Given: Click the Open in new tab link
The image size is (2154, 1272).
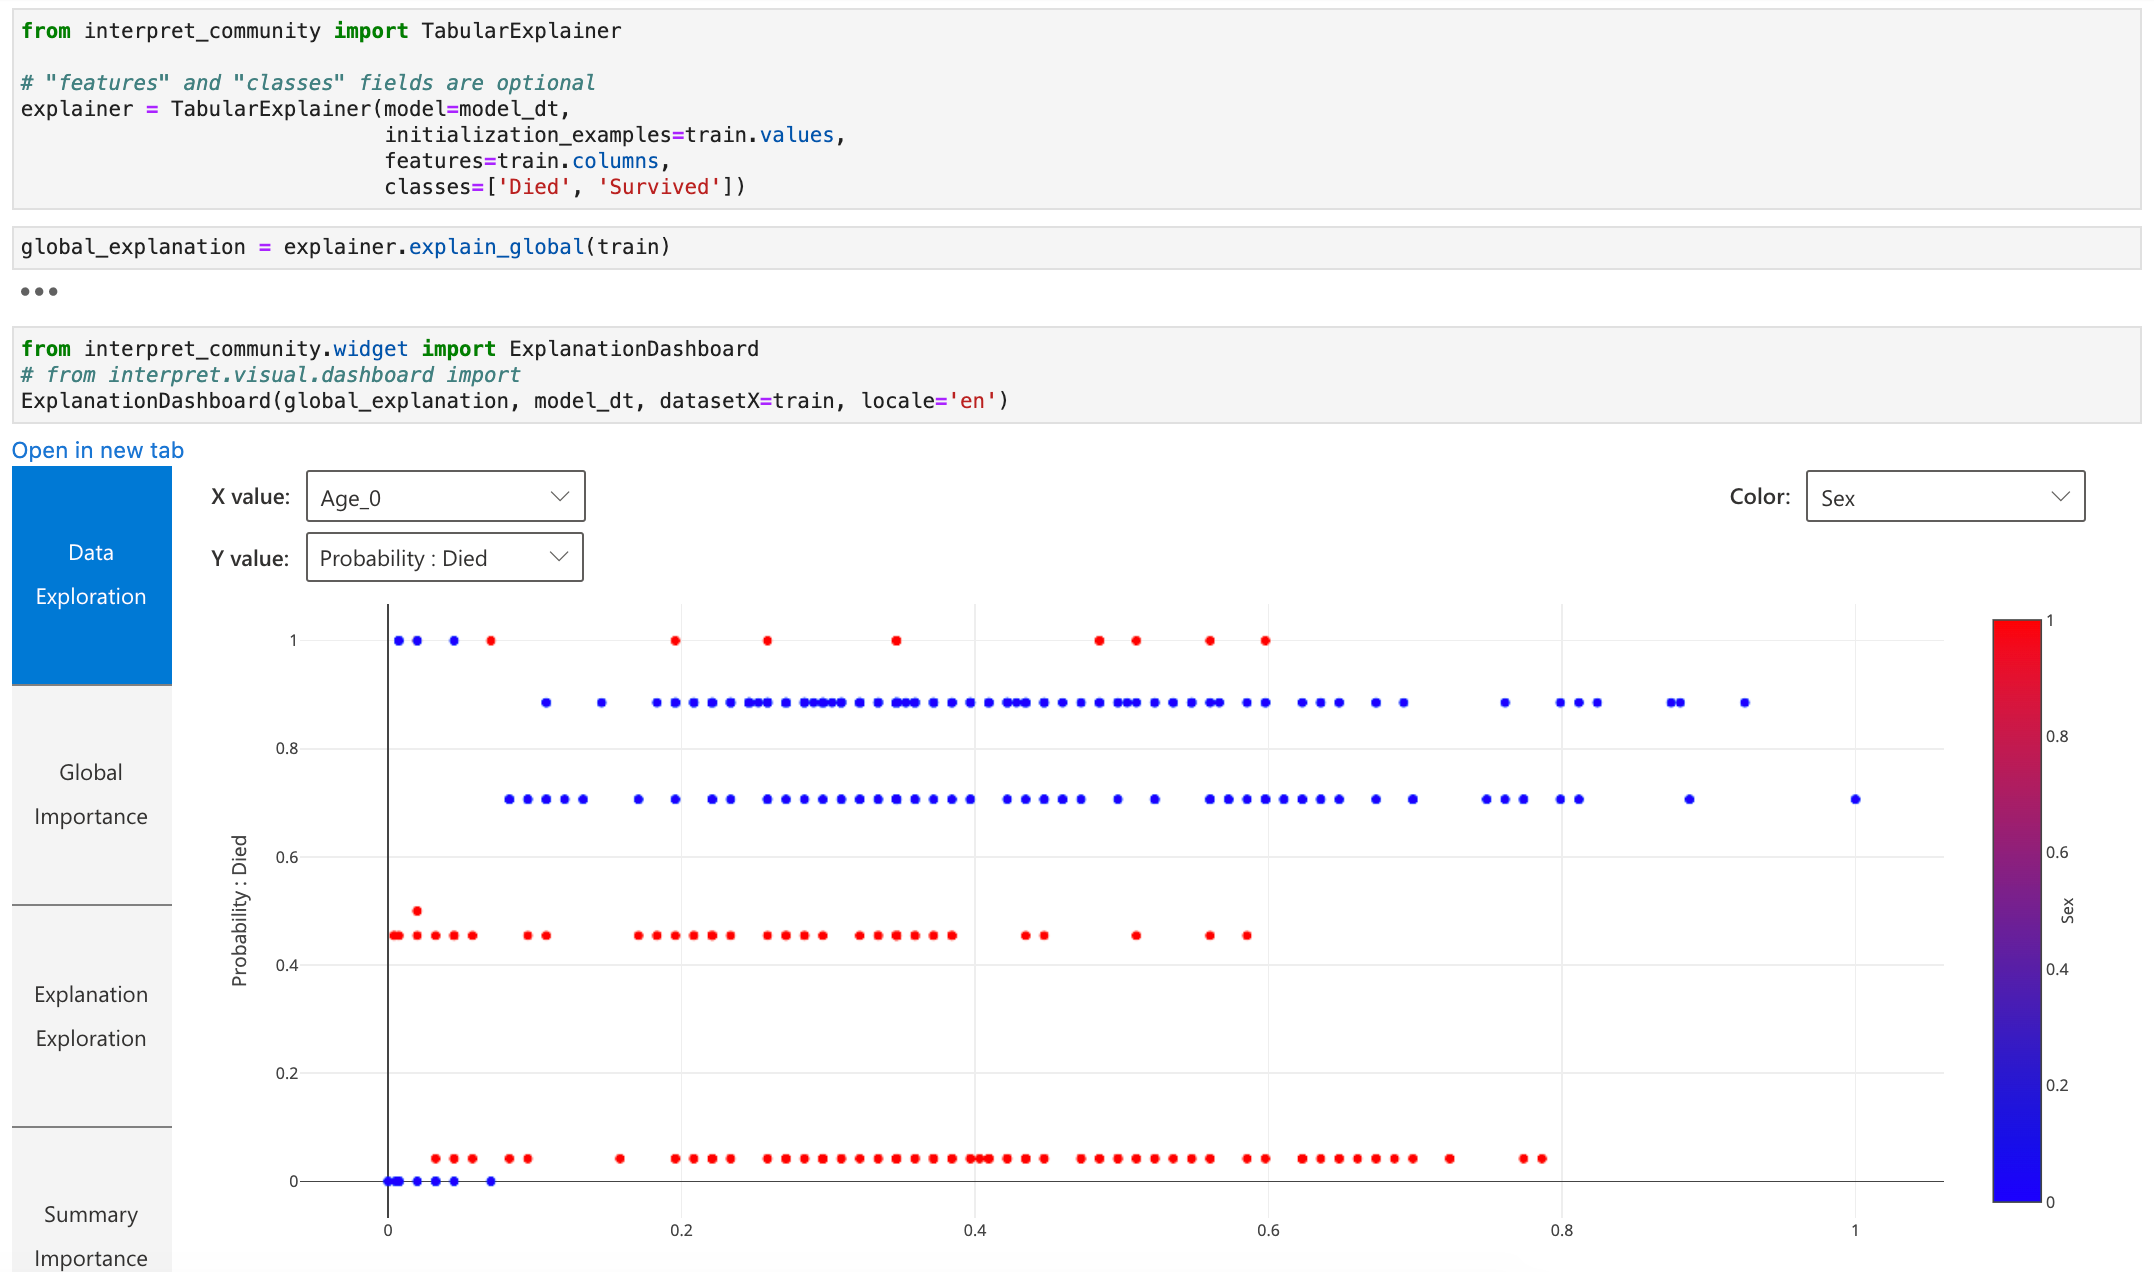Looking at the screenshot, I should (98, 450).
